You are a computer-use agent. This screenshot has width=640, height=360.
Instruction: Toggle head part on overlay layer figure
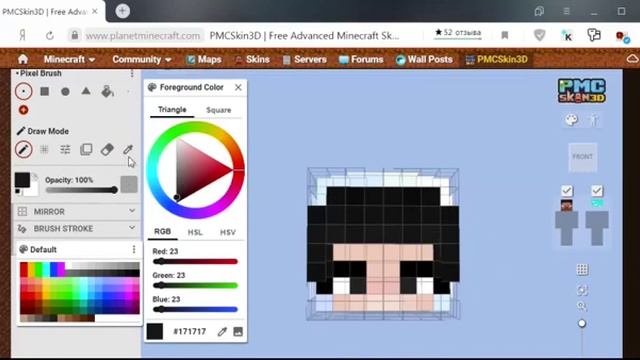click(597, 204)
